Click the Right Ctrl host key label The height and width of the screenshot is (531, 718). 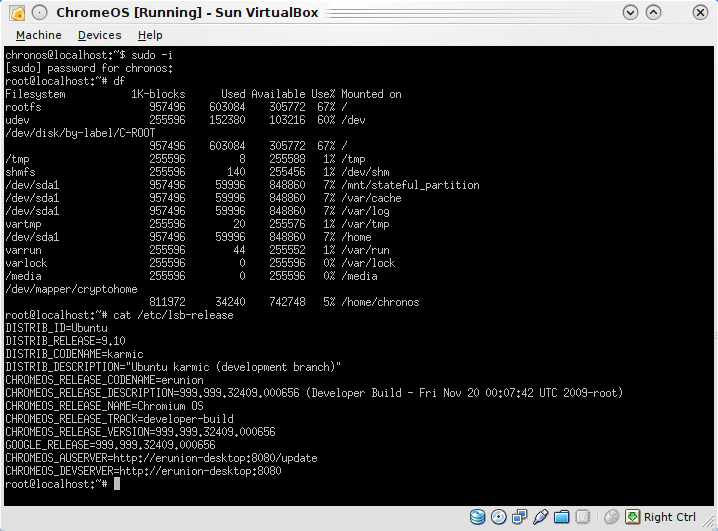pyautogui.click(x=669, y=517)
